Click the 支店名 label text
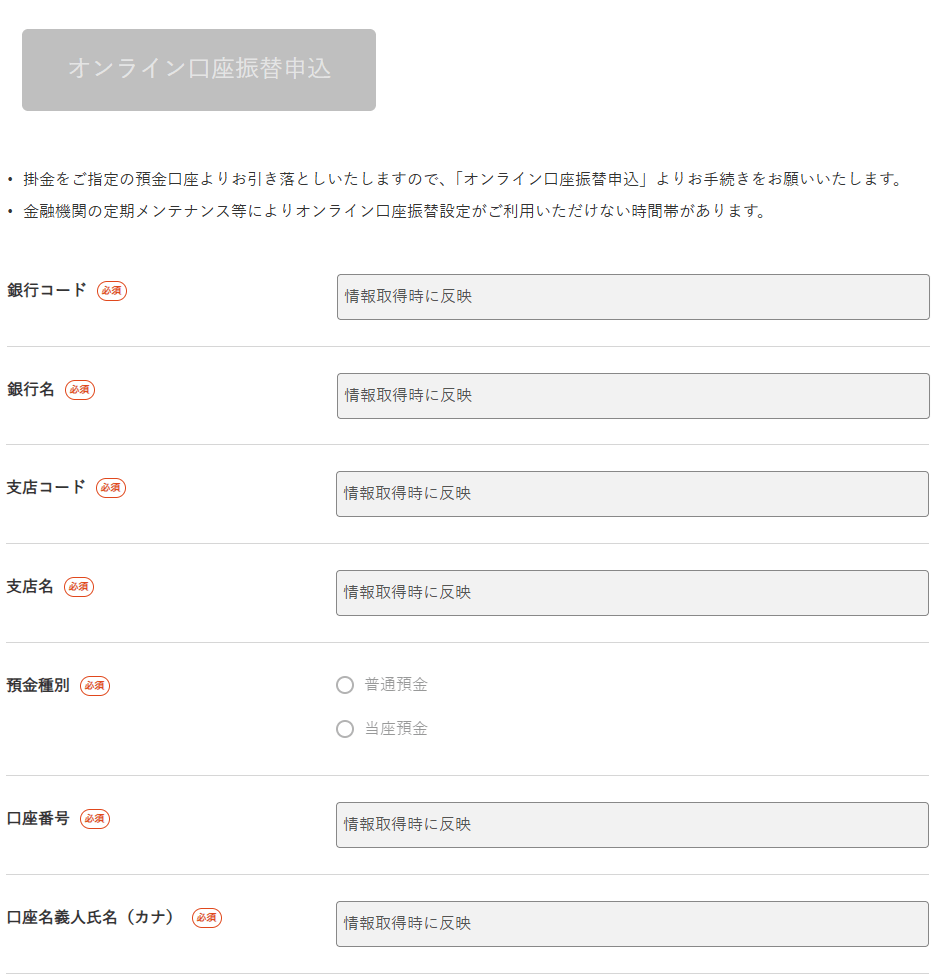 pos(30,587)
